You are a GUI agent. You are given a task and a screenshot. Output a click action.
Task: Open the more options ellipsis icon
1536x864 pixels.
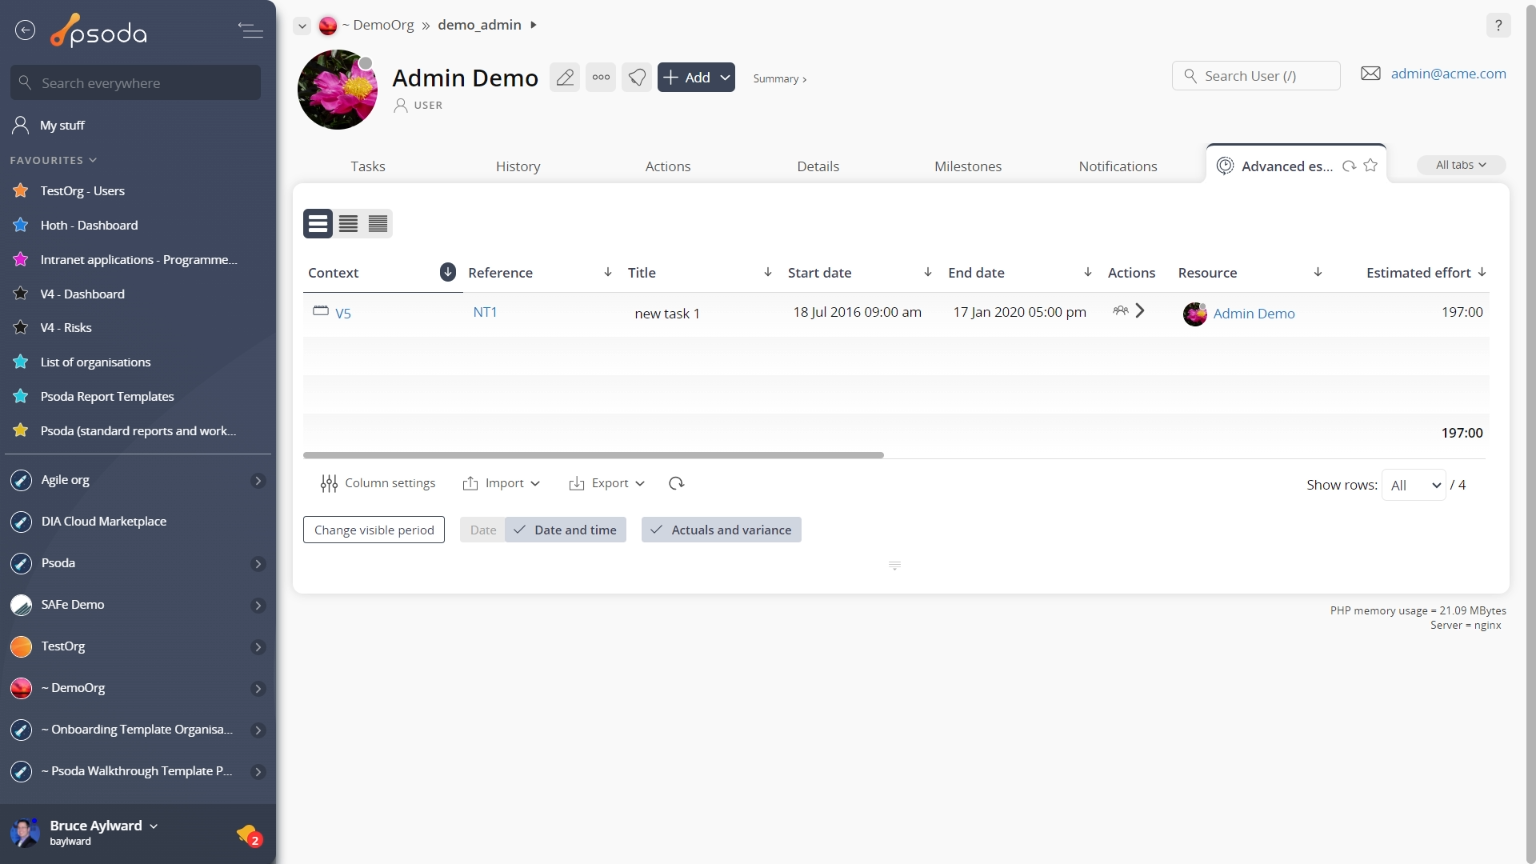click(x=601, y=77)
